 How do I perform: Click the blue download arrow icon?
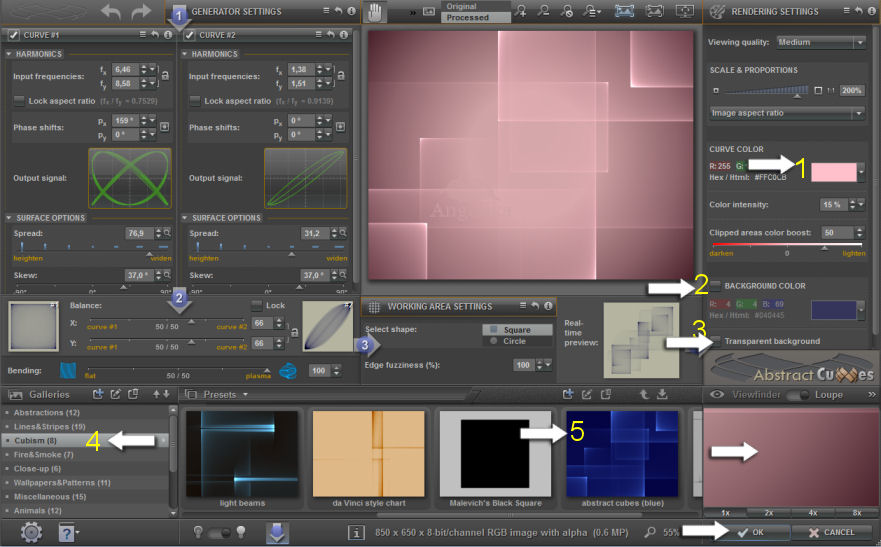point(278,532)
